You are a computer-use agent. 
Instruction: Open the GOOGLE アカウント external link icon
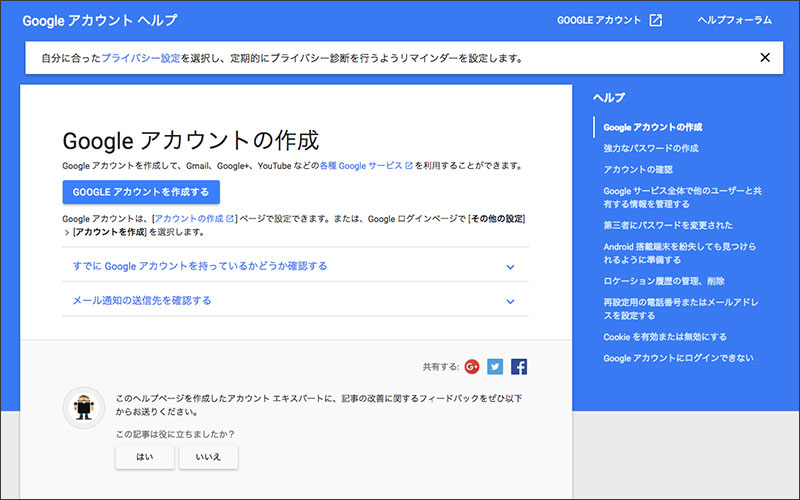click(x=655, y=20)
